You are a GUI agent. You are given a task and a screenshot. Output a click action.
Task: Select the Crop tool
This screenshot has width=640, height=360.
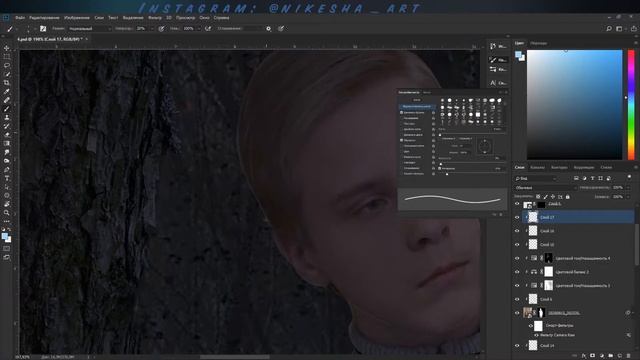tap(7, 82)
